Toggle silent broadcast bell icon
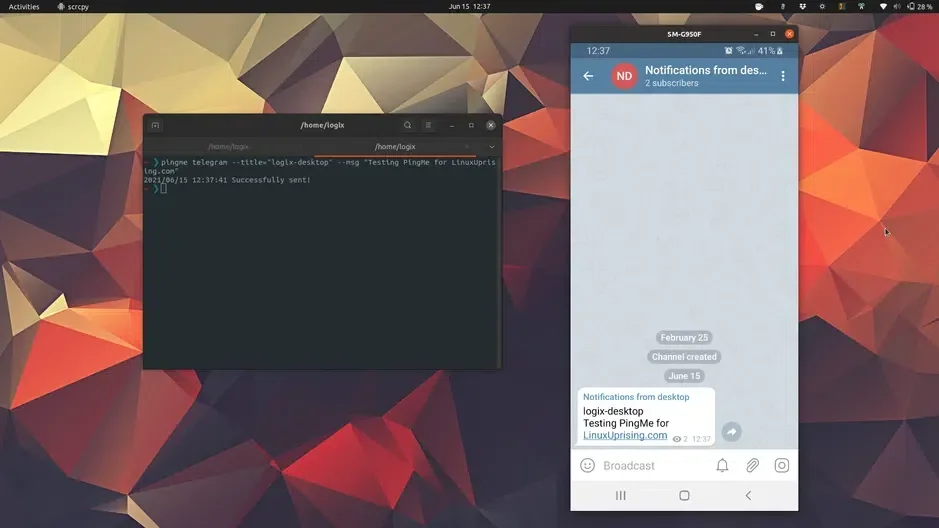Image resolution: width=939 pixels, height=528 pixels. click(722, 465)
